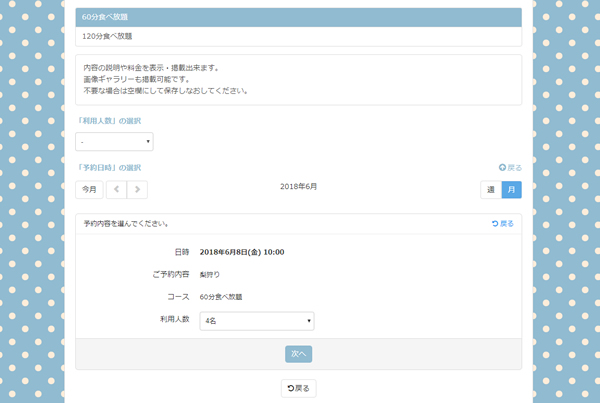The image size is (600, 403).
Task: Click the 予約内容を選んでください panel title
Action: pyautogui.click(x=125, y=224)
